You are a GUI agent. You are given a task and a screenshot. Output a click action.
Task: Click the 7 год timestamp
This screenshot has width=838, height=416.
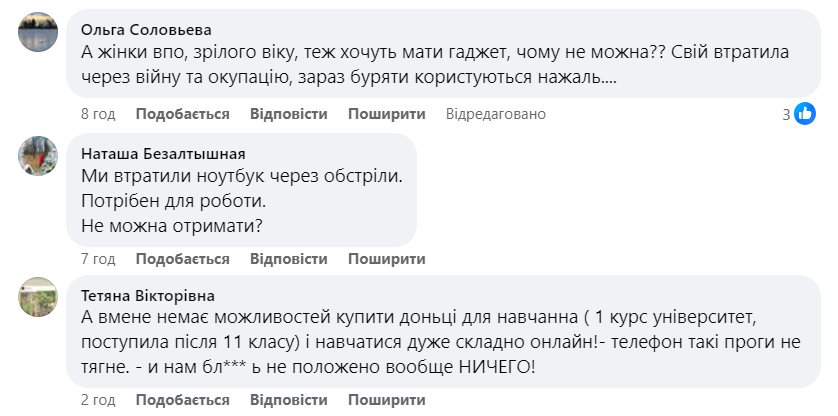pyautogui.click(x=97, y=259)
